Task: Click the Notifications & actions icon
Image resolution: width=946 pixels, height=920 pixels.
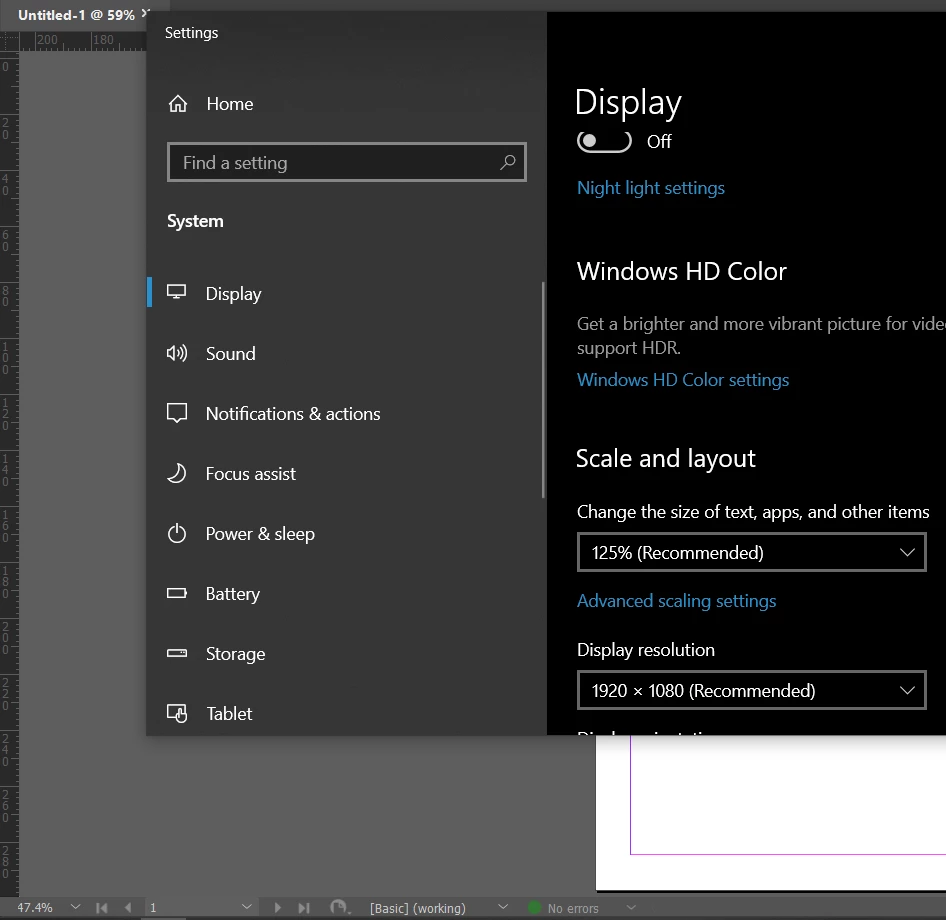Action: [x=177, y=413]
